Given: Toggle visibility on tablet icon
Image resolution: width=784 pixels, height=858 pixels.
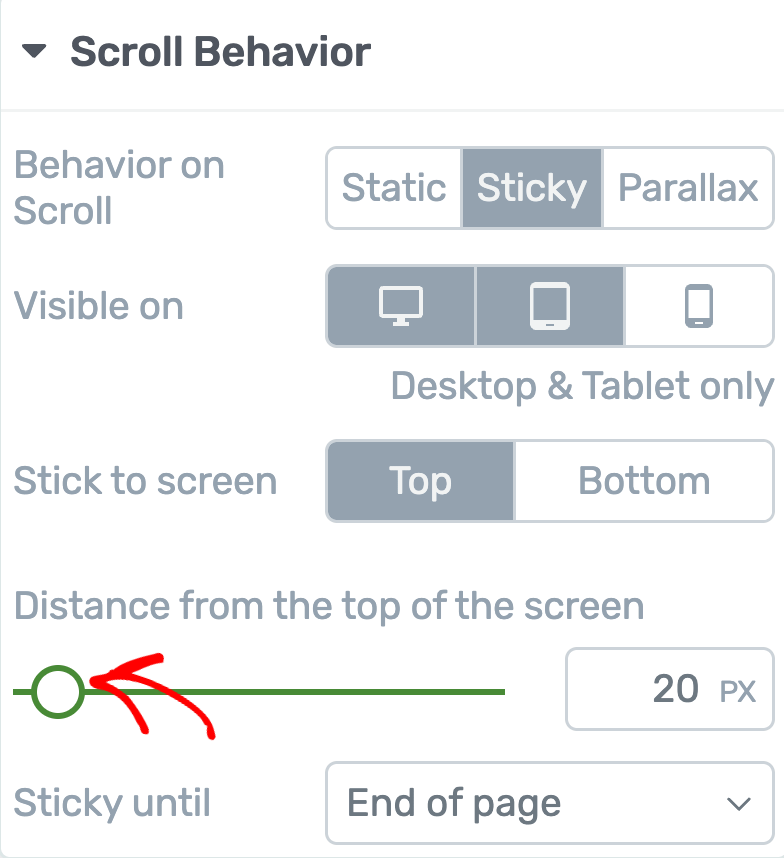Looking at the screenshot, I should click(x=549, y=306).
